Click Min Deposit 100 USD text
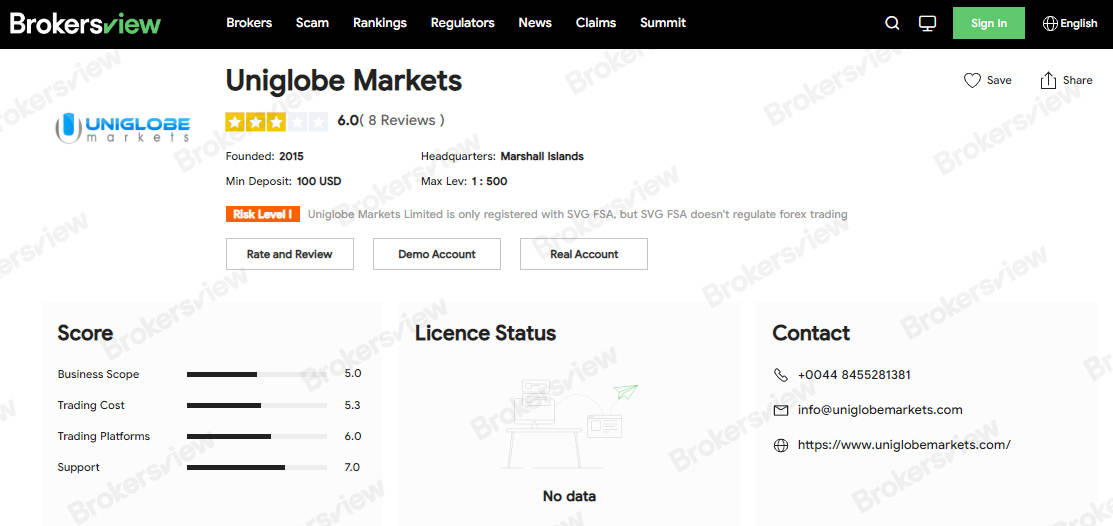 pos(283,181)
